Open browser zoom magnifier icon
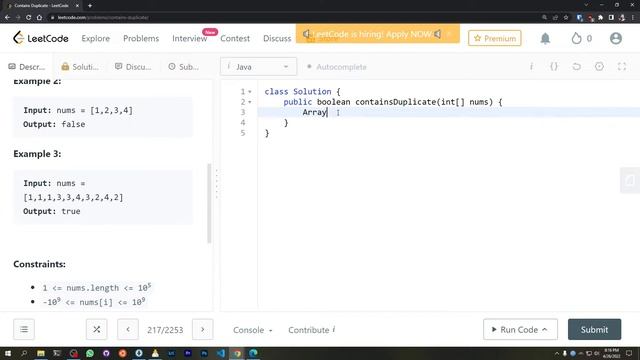Viewport: 640px width, 360px height. [x=544, y=18]
